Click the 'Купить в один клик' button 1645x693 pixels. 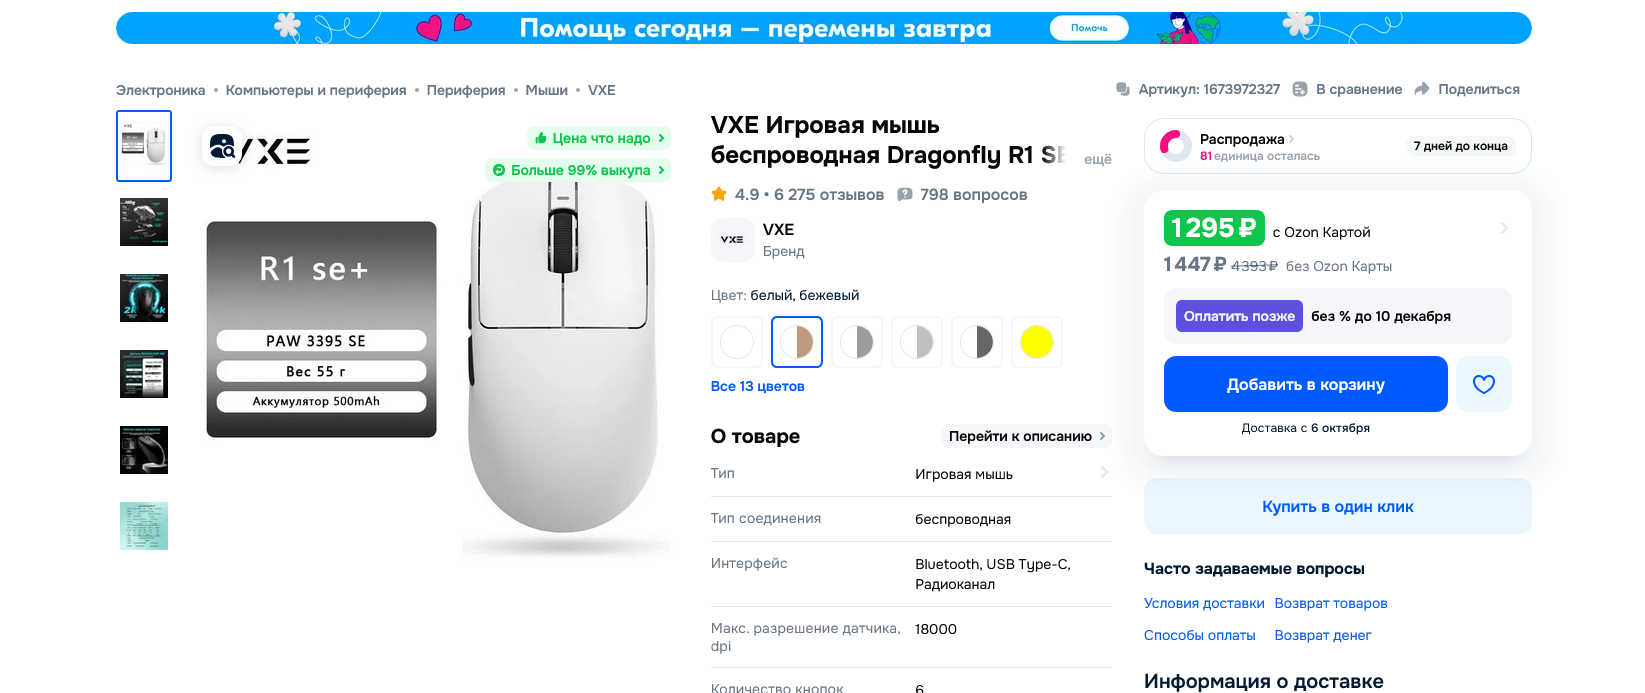pos(1338,506)
